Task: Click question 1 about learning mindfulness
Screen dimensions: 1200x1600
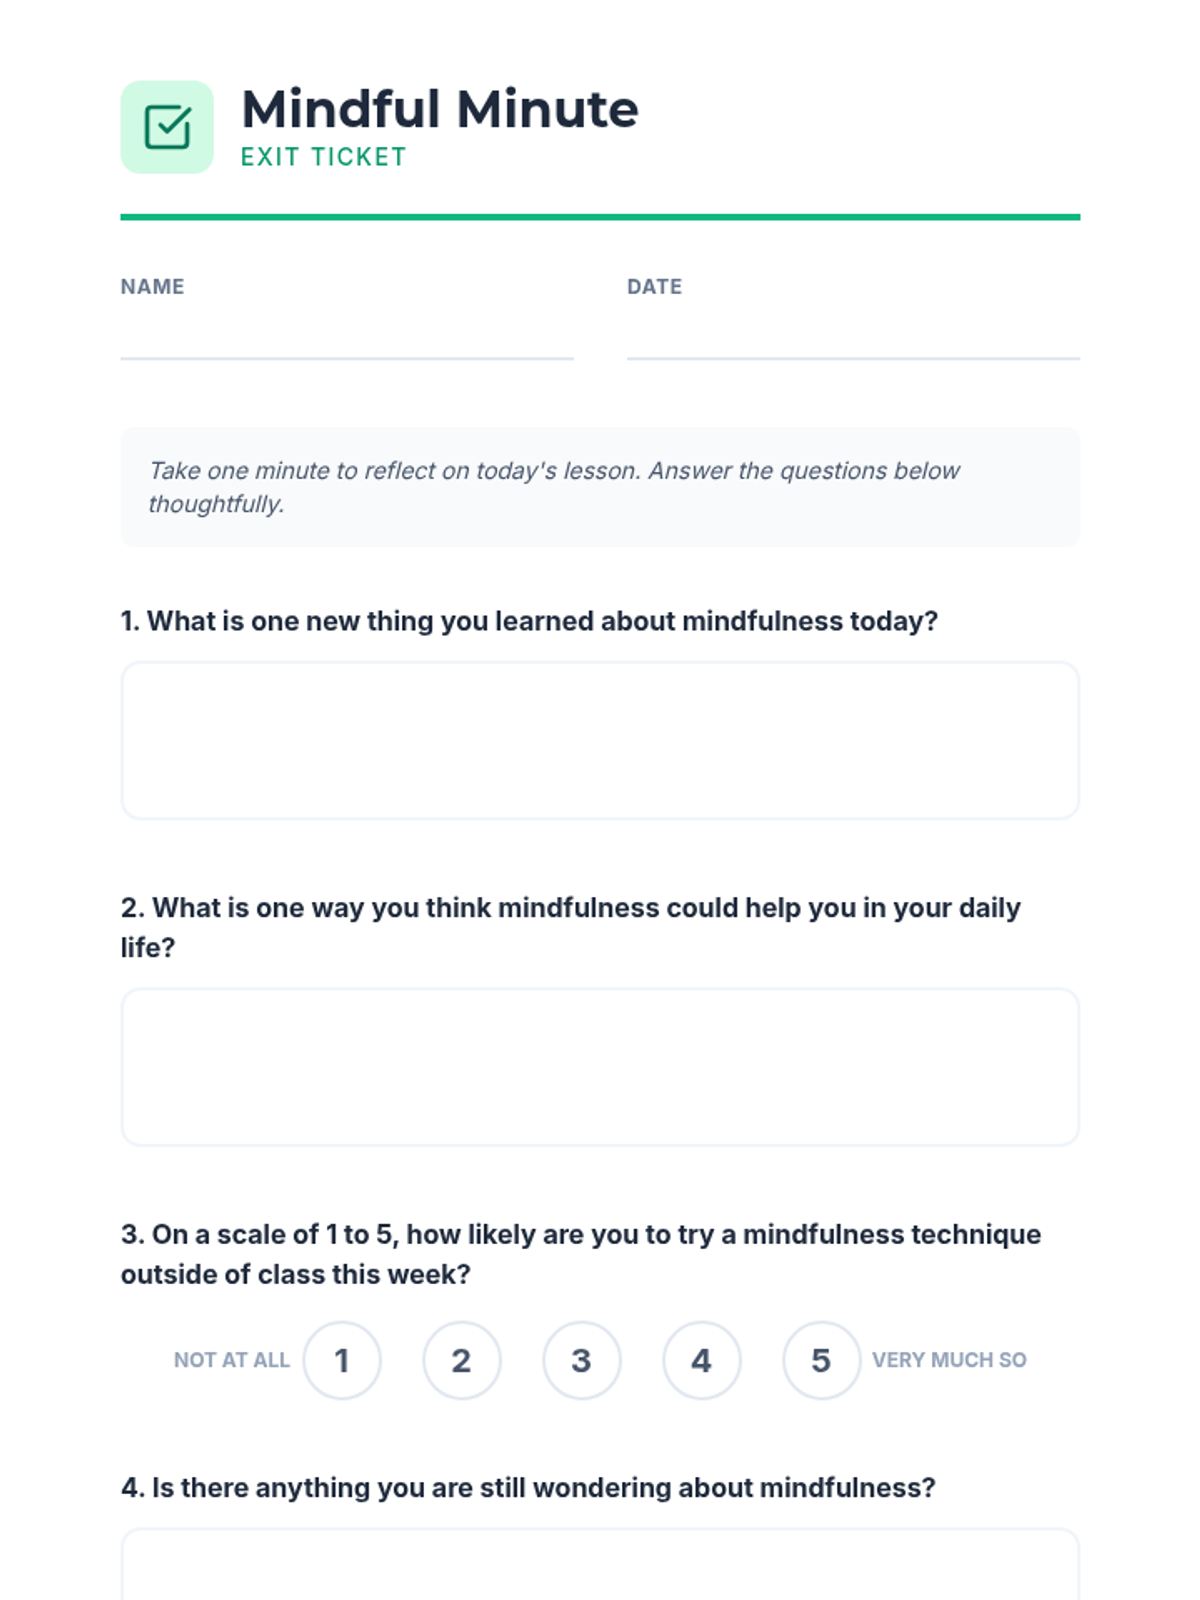Action: point(529,621)
